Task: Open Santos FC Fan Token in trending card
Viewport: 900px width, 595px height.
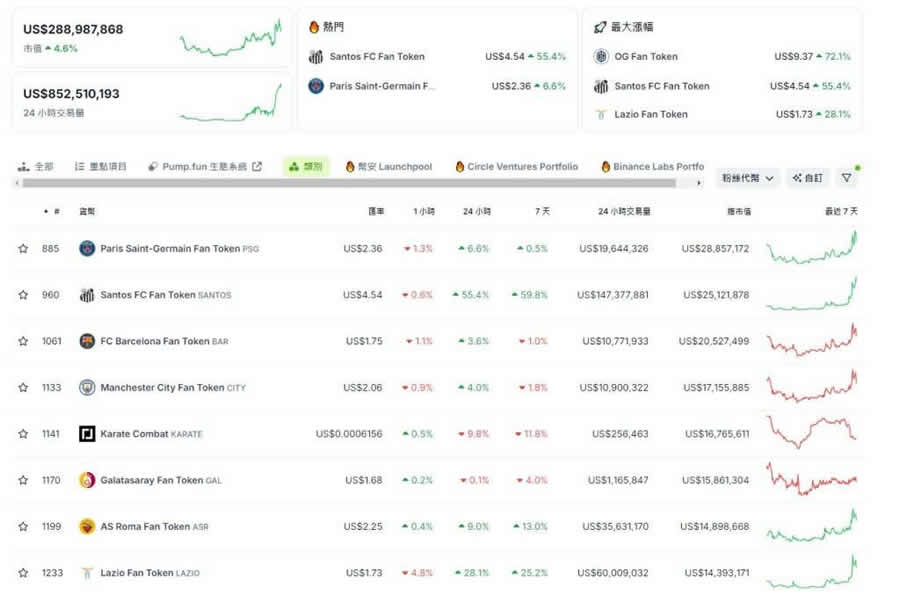Action: click(x=377, y=56)
